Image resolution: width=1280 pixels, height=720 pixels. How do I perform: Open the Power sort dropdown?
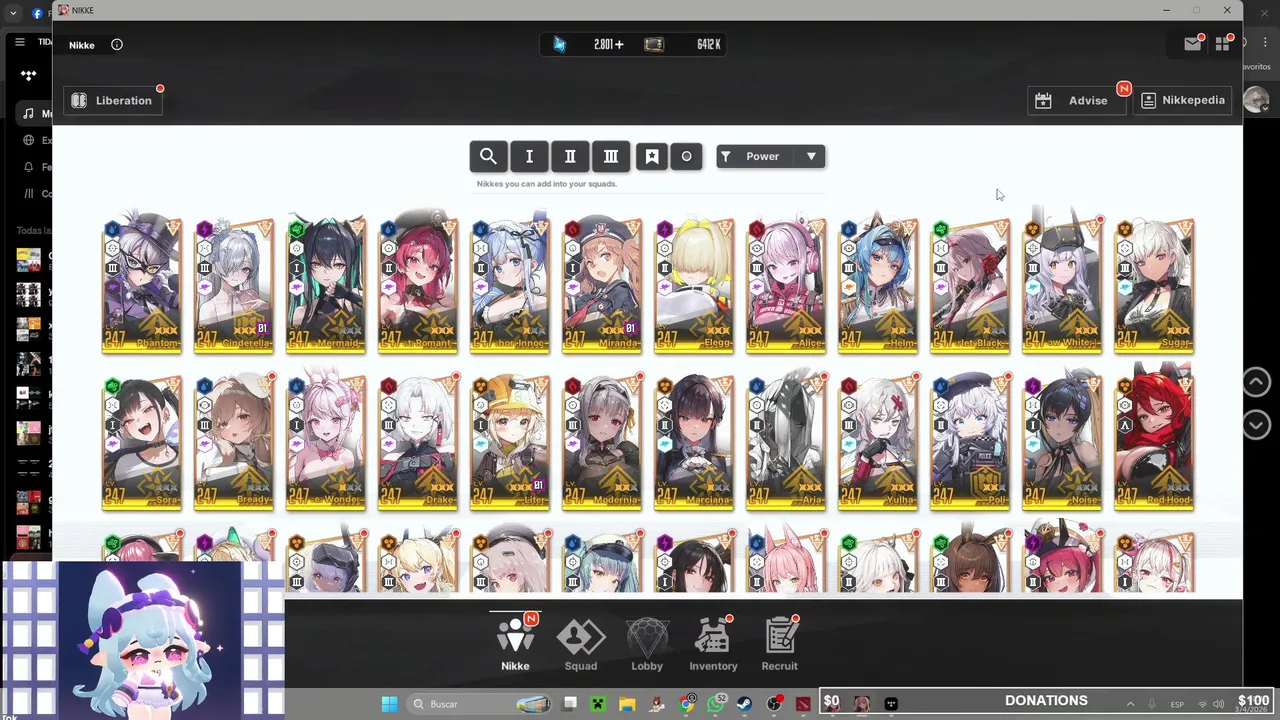tap(770, 156)
